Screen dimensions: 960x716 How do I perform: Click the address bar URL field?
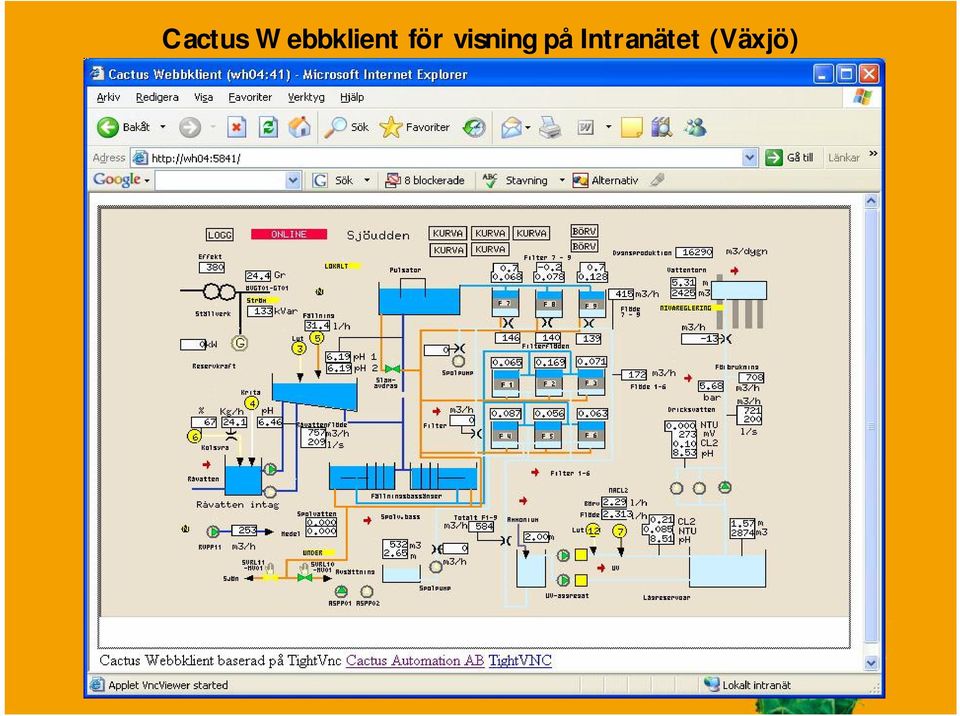click(438, 158)
